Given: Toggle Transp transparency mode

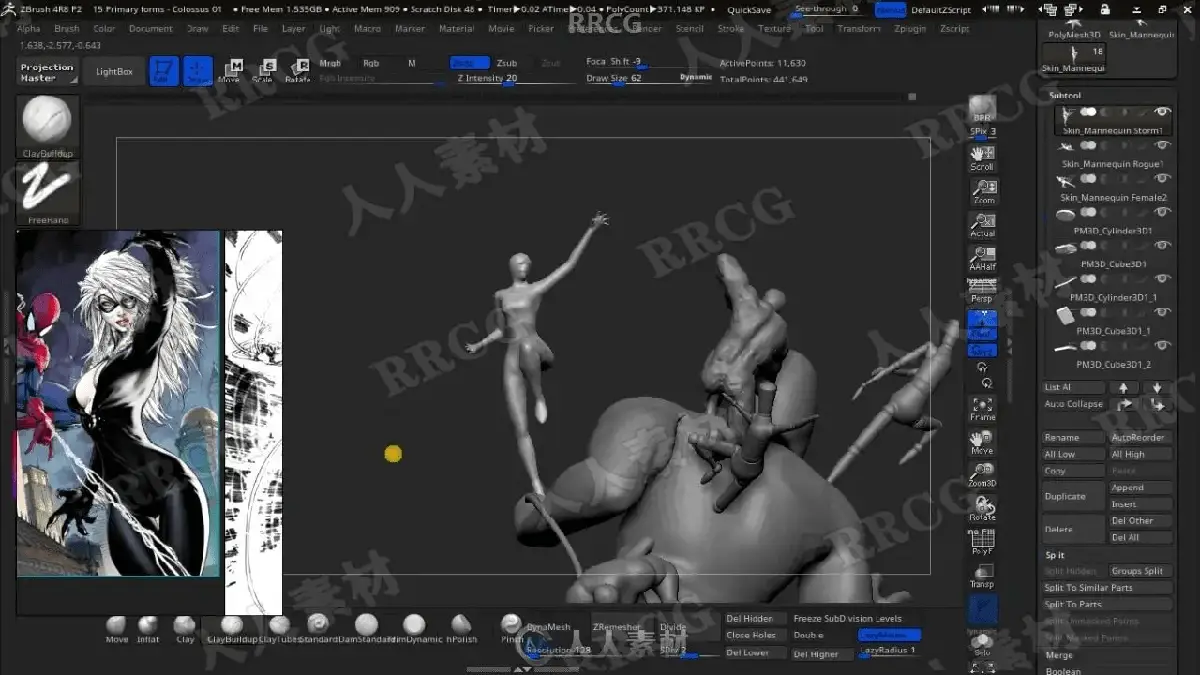Looking at the screenshot, I should coord(982,575).
